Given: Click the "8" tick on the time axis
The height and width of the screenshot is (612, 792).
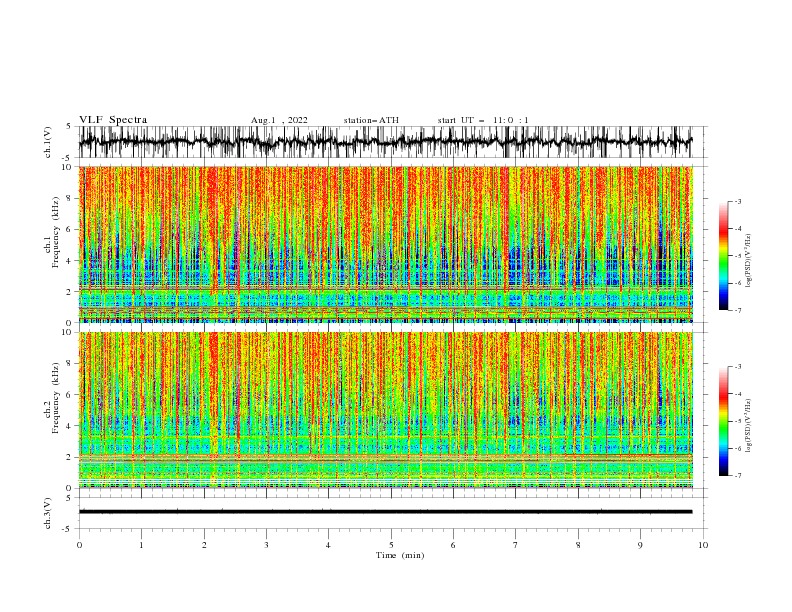Looking at the screenshot, I should click(578, 545).
